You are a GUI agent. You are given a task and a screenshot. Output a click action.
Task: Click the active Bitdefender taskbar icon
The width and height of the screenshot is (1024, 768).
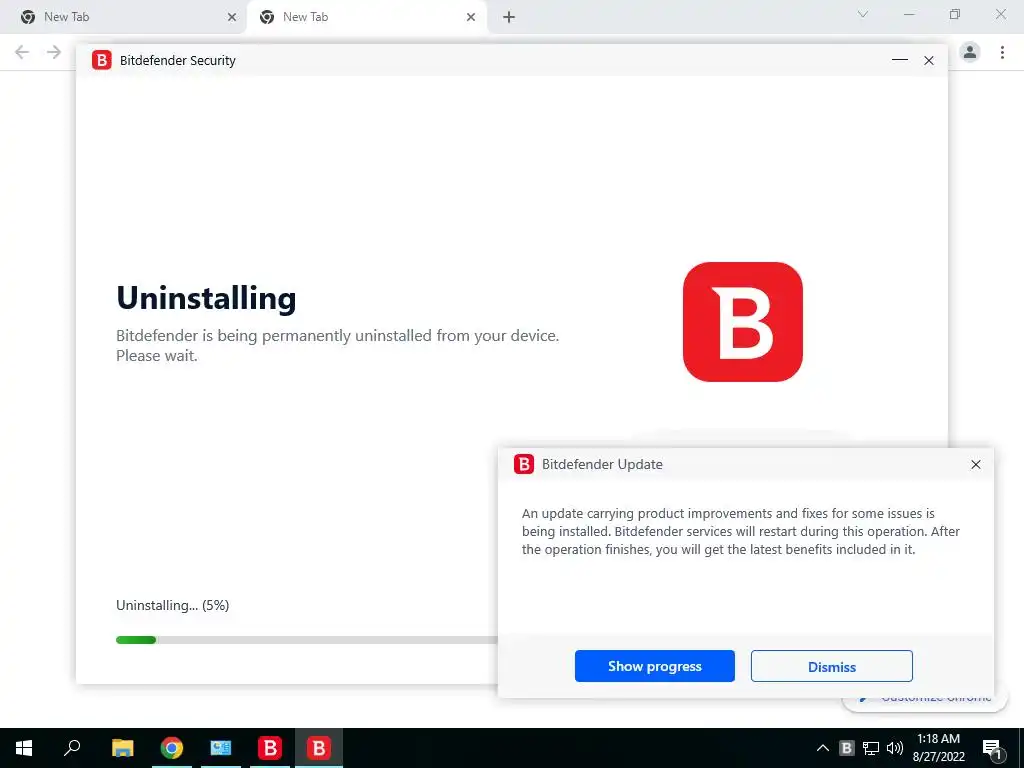(319, 748)
